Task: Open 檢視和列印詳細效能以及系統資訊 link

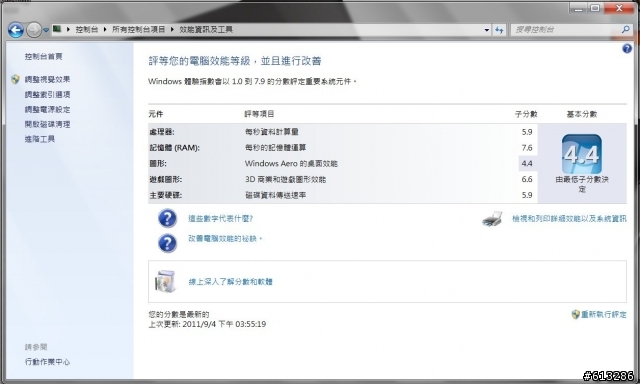Action: pos(569,219)
